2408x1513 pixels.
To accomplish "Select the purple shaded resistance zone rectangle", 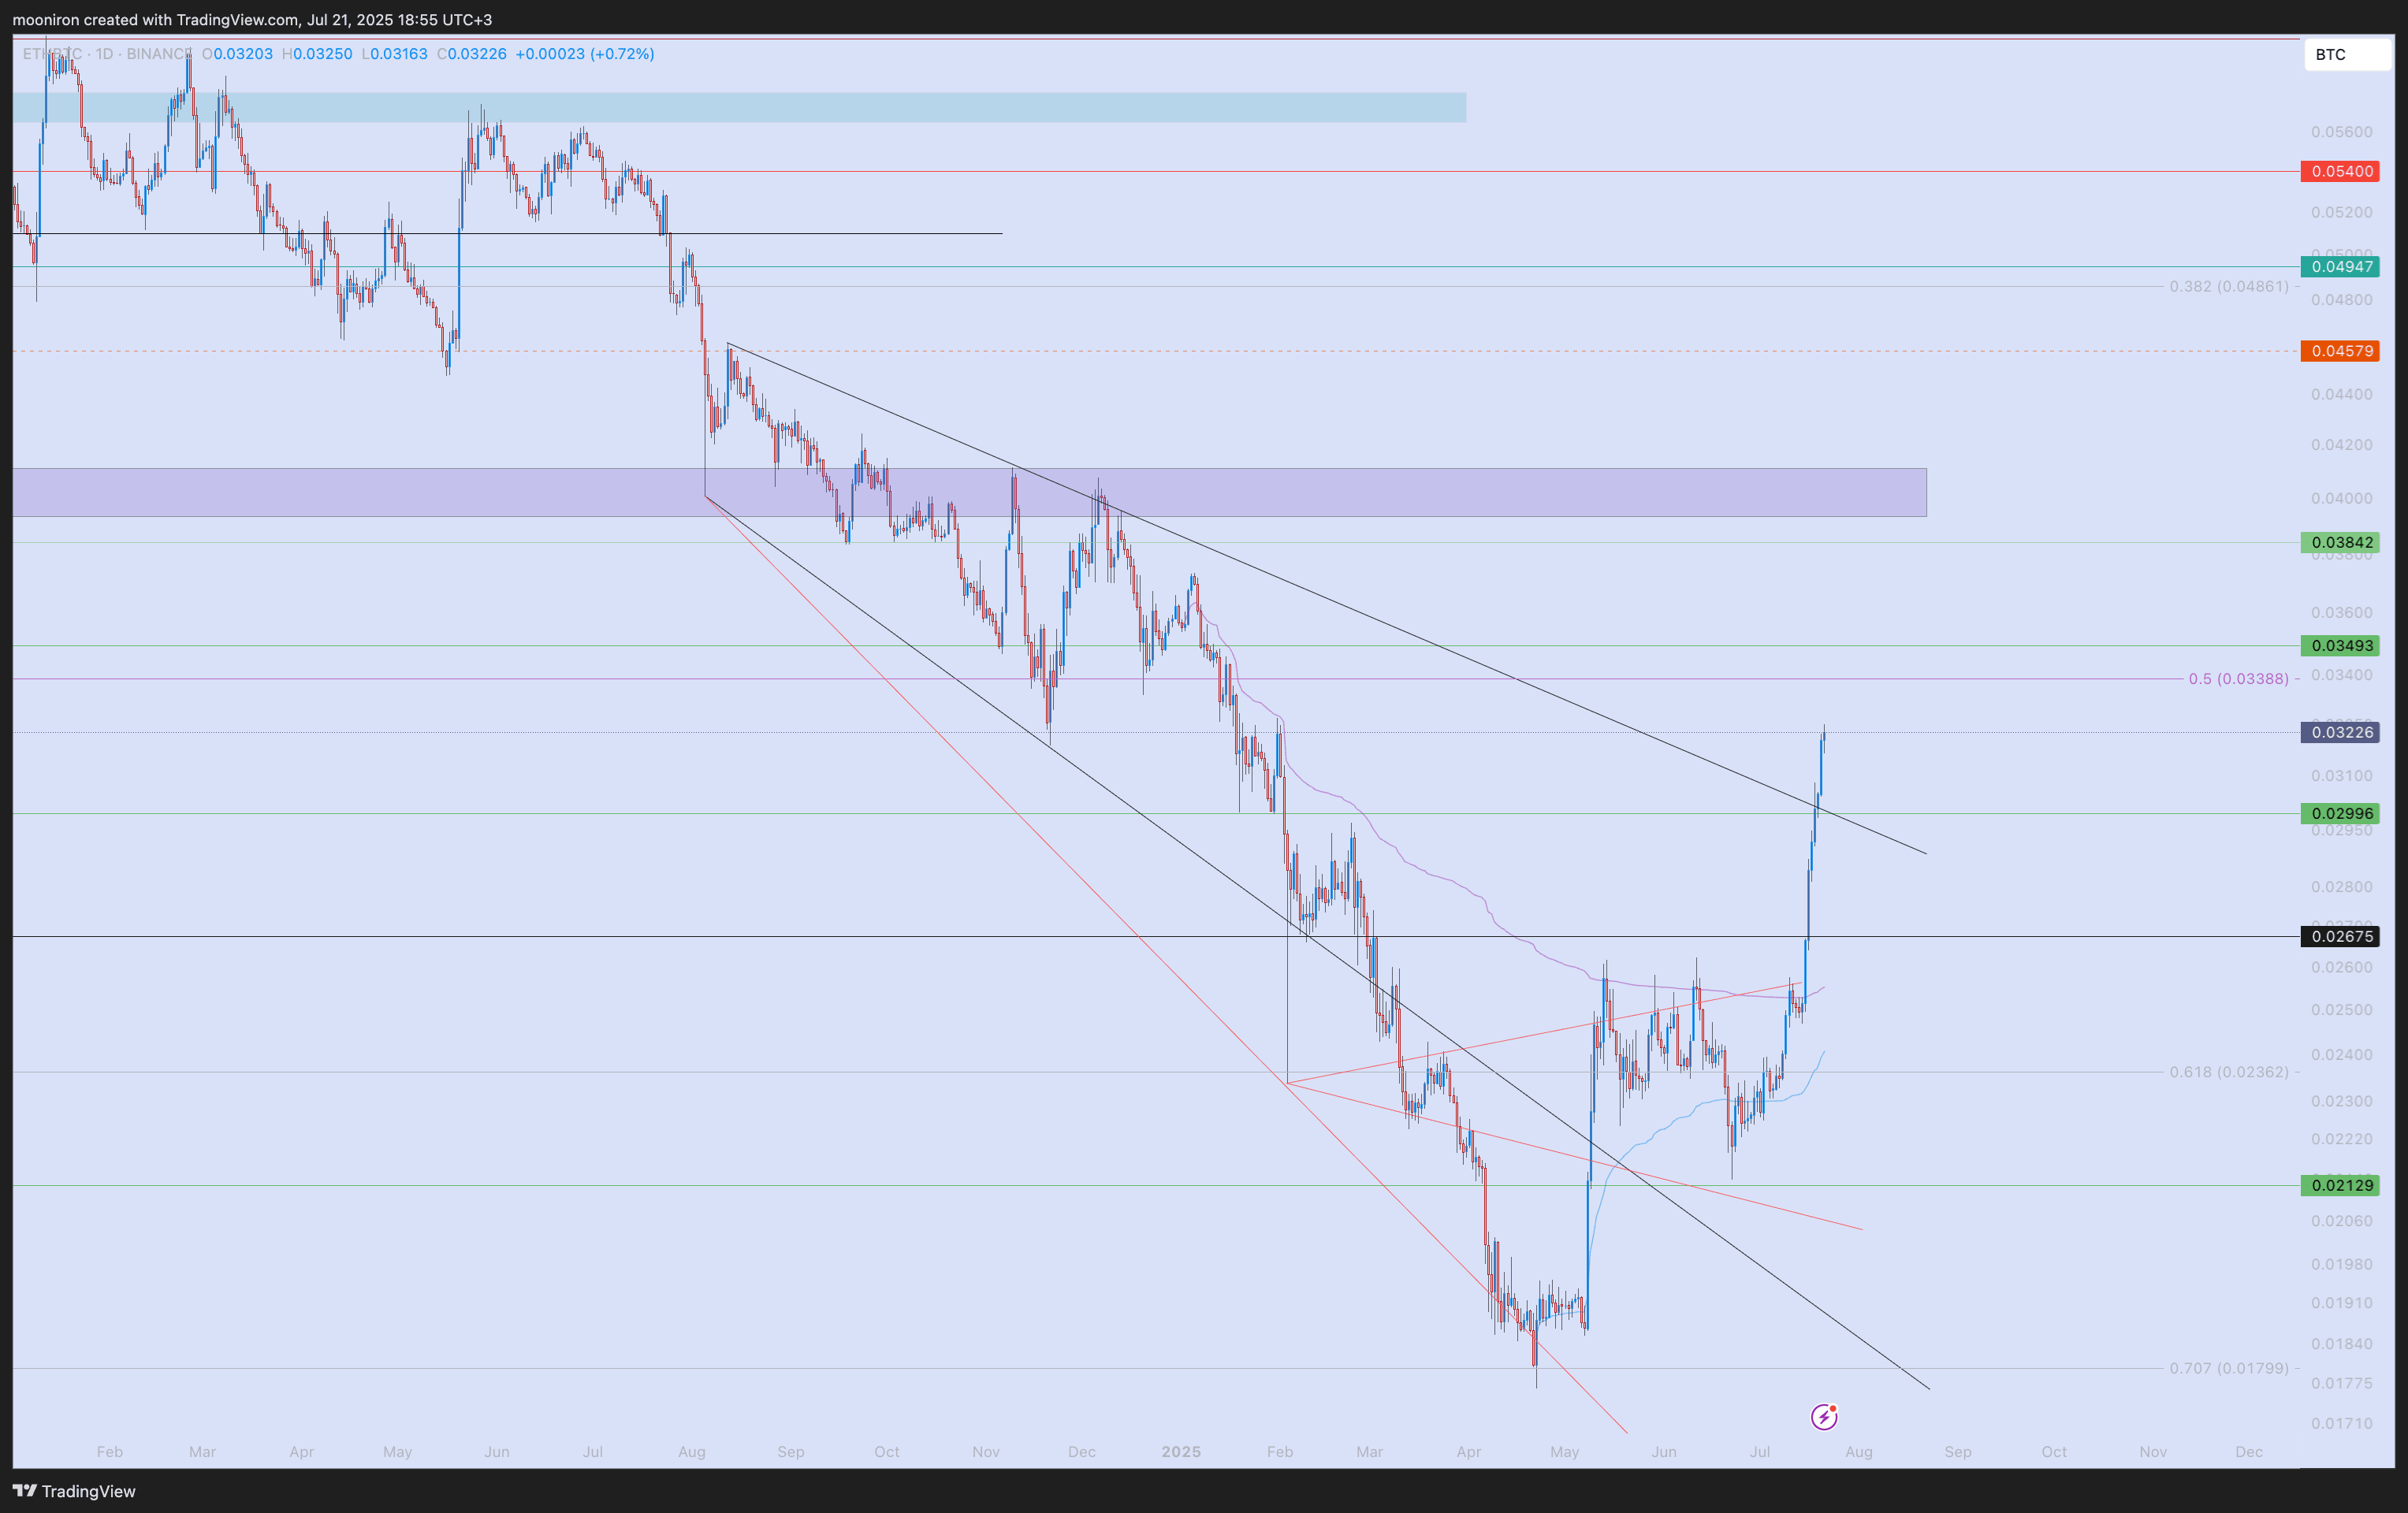I will coord(1500,493).
